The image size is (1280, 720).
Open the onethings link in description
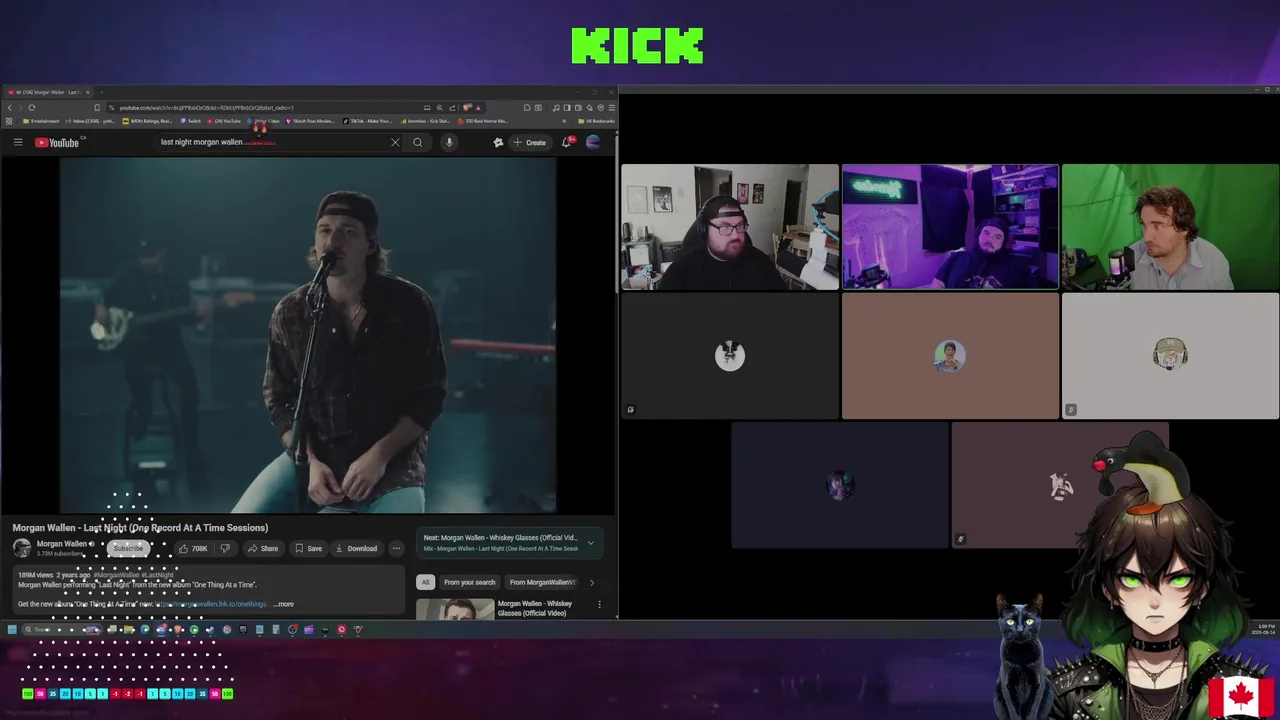coord(210,604)
